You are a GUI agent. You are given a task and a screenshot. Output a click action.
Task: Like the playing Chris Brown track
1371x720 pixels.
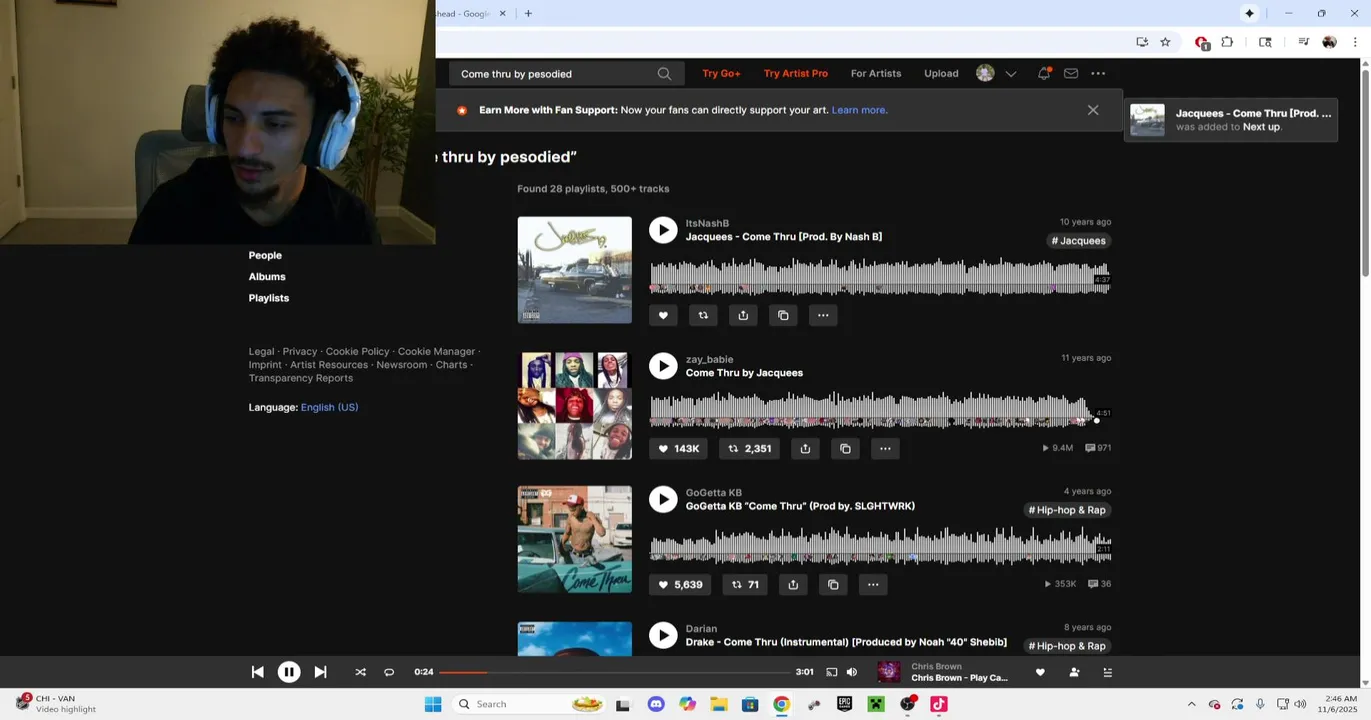pos(1040,673)
